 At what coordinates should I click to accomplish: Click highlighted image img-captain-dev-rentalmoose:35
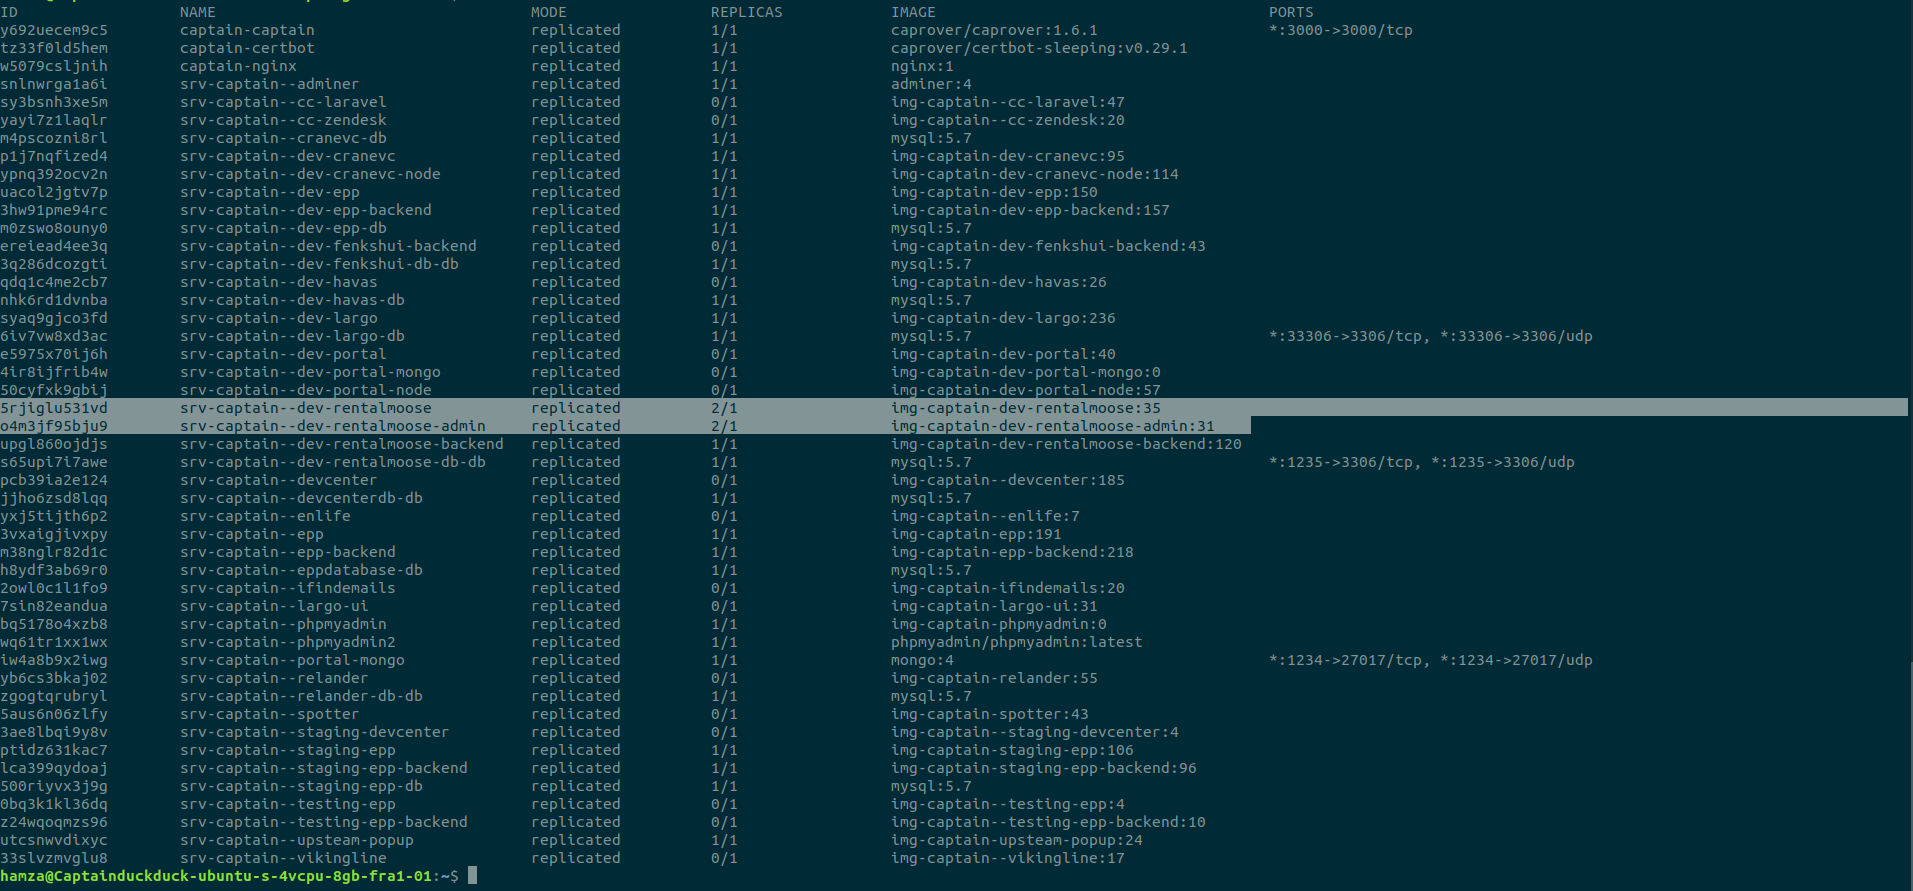point(1026,408)
